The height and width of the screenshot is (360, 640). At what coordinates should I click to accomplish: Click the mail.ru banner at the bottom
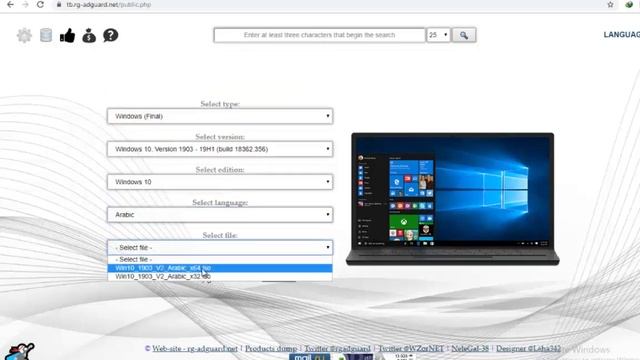(309, 357)
